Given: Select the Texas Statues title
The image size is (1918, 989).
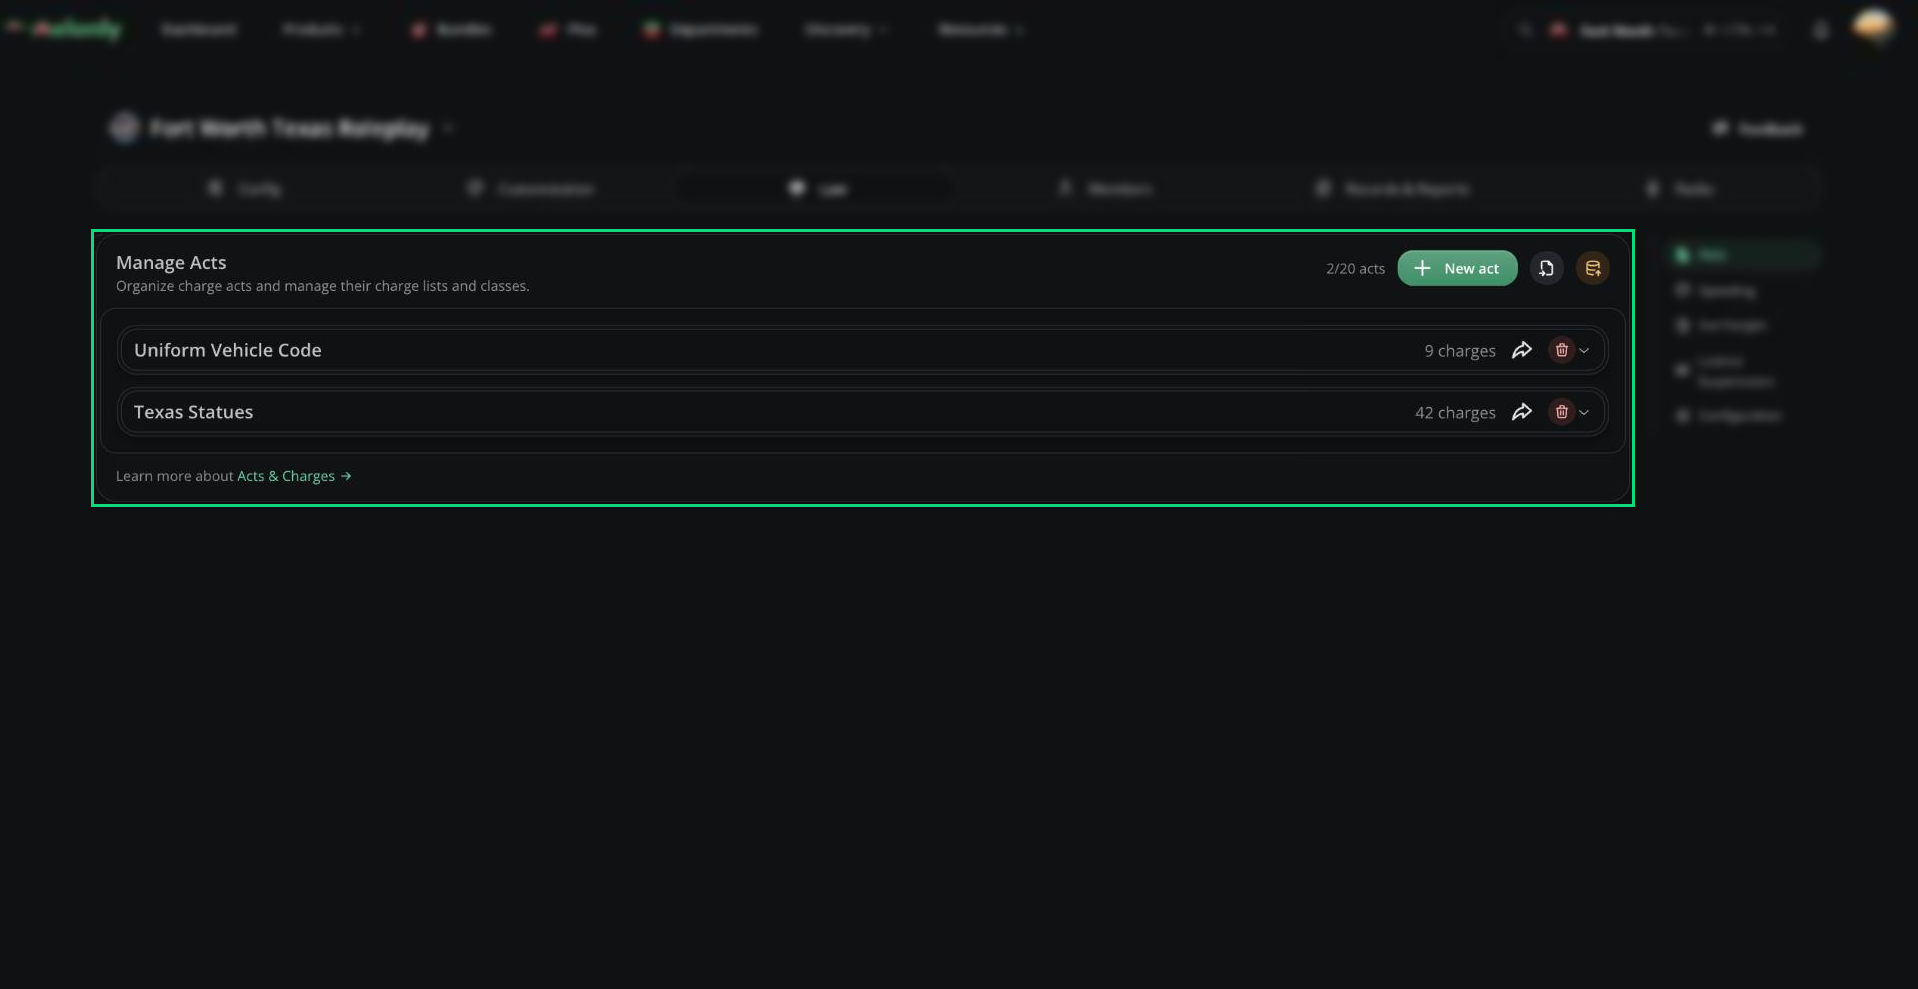Looking at the screenshot, I should click(194, 412).
